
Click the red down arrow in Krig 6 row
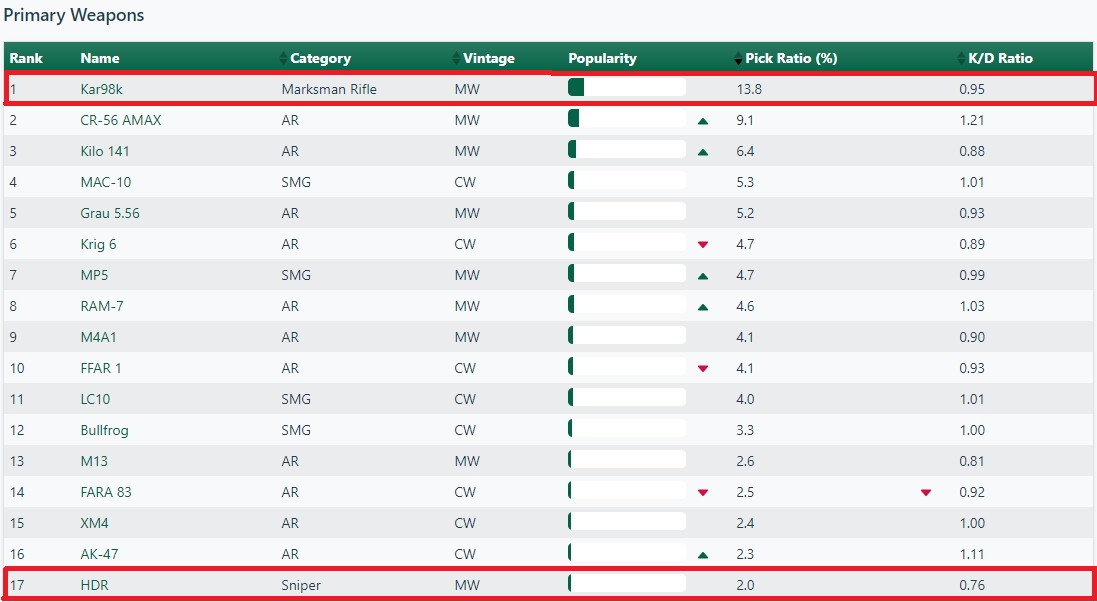point(702,245)
